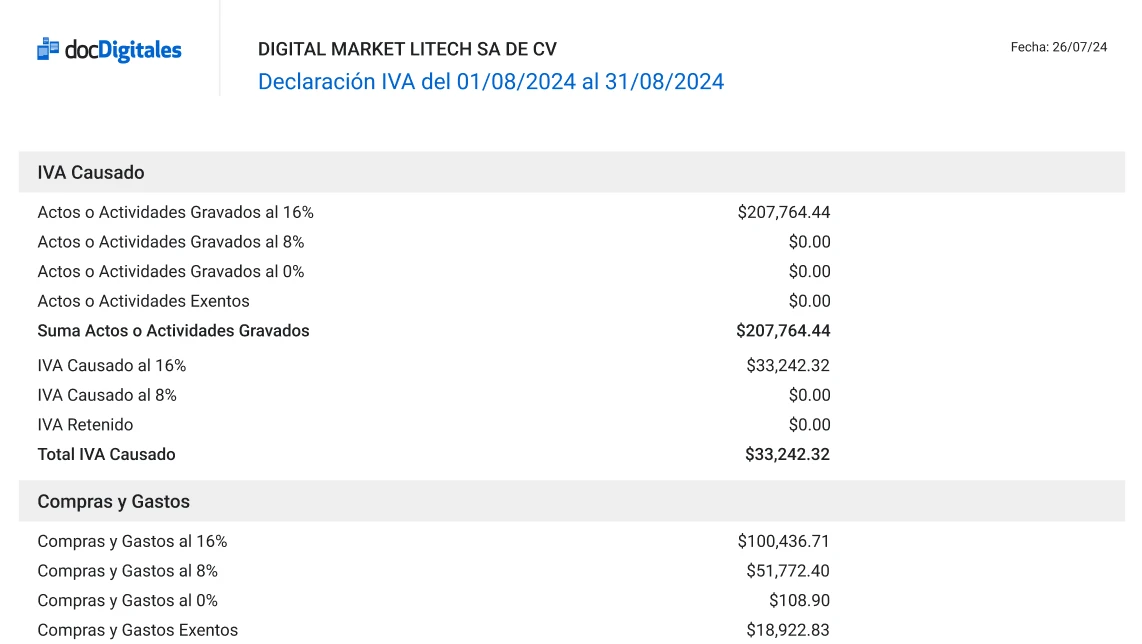Click the $108.90 Compras al 0% amount
The width and height of the screenshot is (1142, 644).
pyautogui.click(x=799, y=601)
